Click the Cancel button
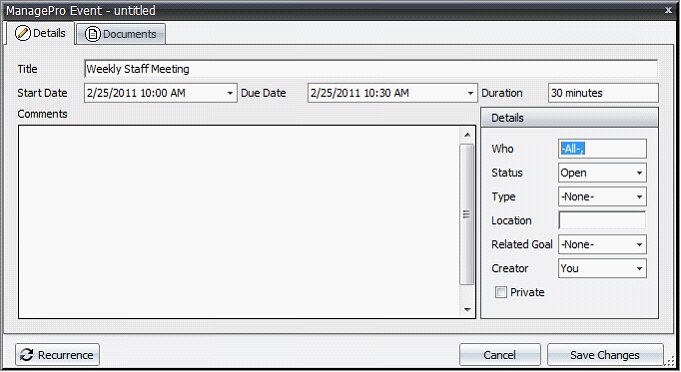 click(x=500, y=355)
